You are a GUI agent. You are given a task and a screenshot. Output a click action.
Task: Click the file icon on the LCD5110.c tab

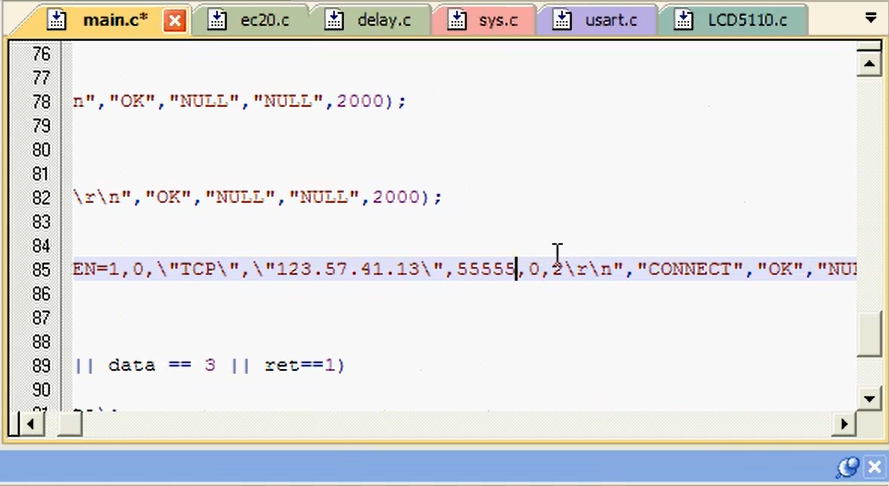(x=684, y=20)
